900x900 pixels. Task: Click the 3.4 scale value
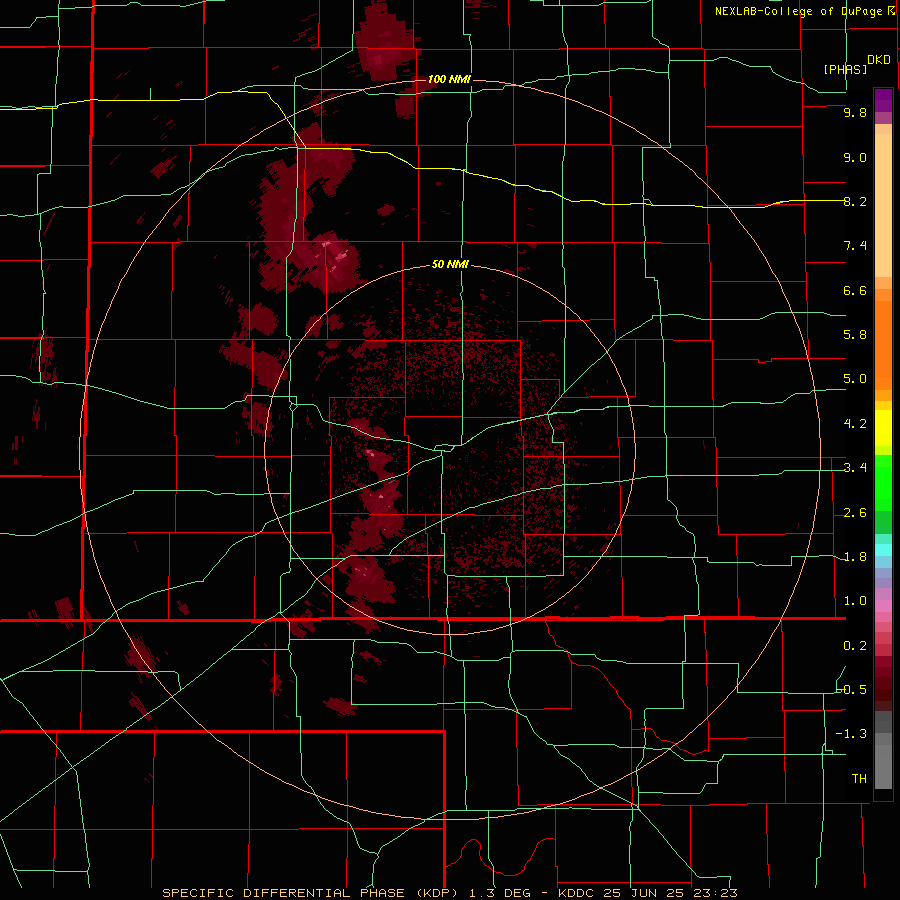[x=855, y=468]
